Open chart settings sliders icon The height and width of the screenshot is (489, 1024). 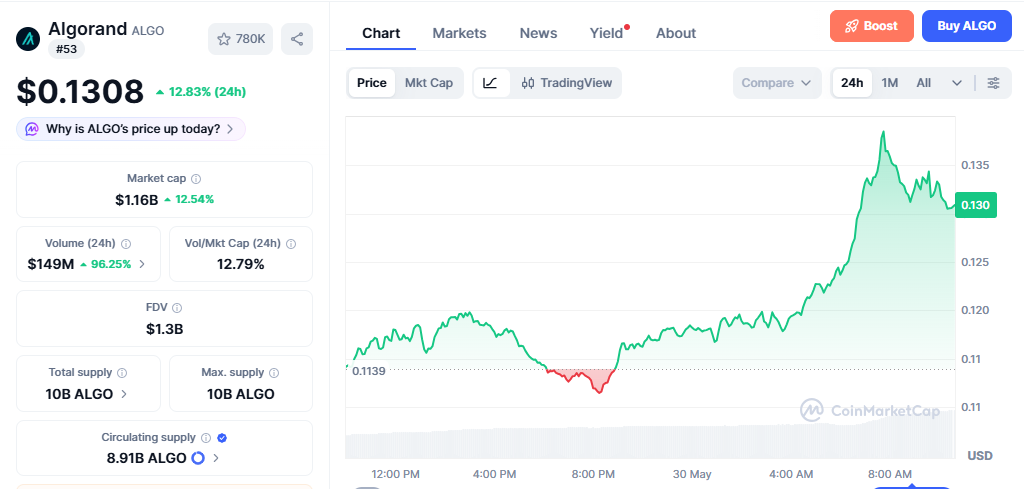point(993,83)
